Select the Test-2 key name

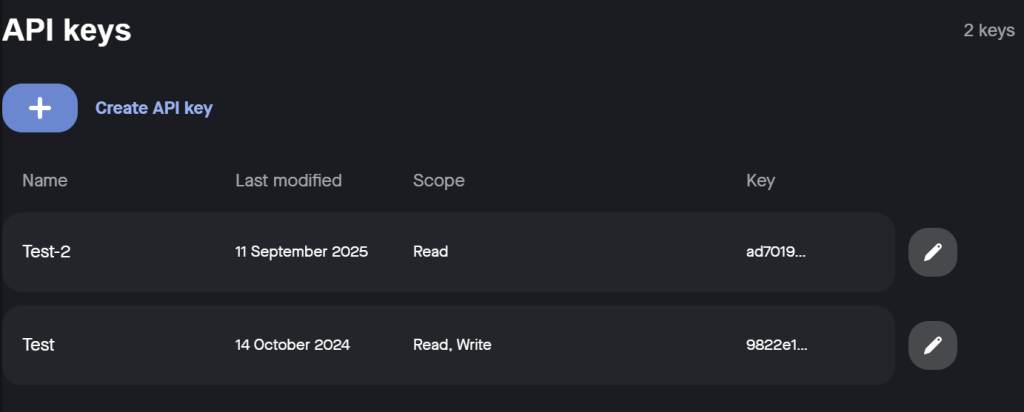[x=46, y=252]
